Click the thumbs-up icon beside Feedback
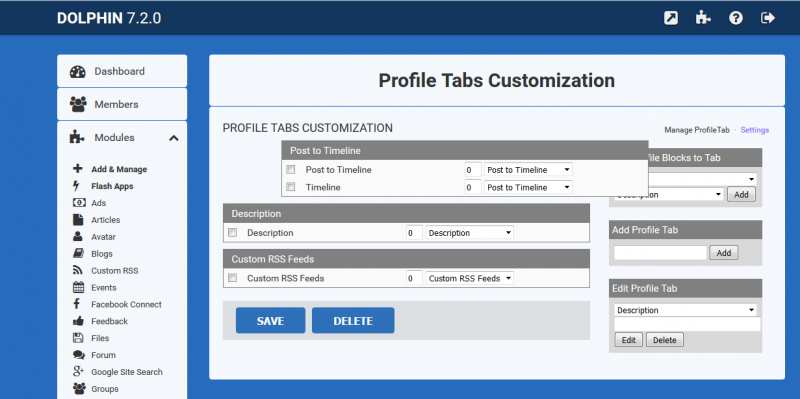This screenshot has width=800, height=399. [x=78, y=321]
